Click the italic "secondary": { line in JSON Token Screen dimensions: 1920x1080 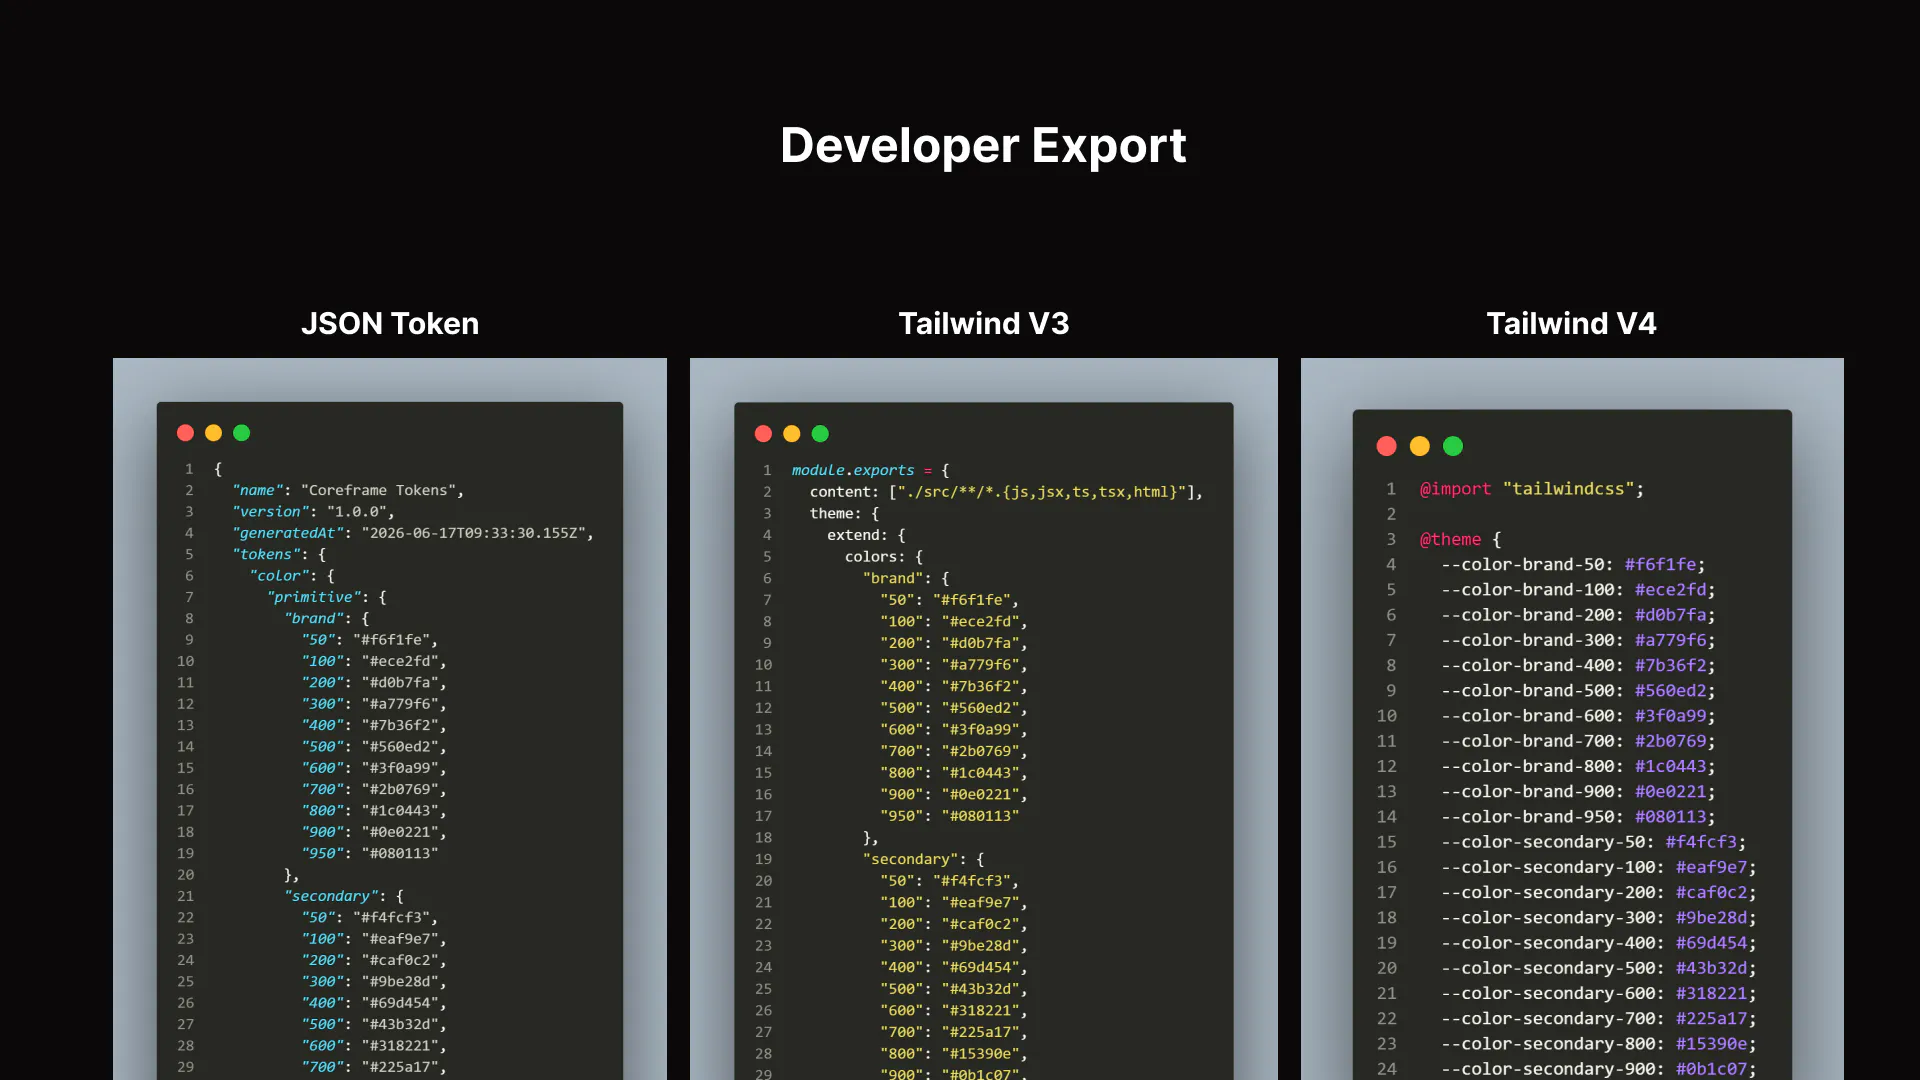(344, 896)
